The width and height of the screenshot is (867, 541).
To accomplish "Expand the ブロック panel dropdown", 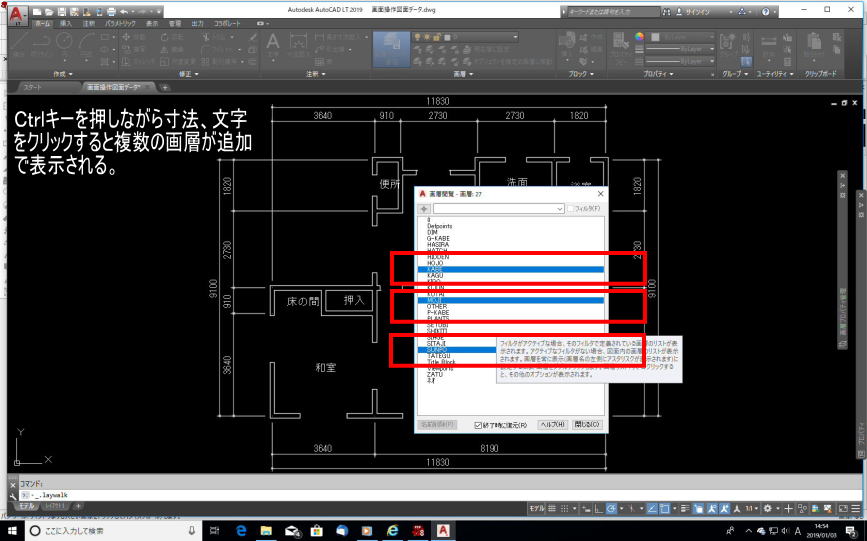I will click(581, 74).
